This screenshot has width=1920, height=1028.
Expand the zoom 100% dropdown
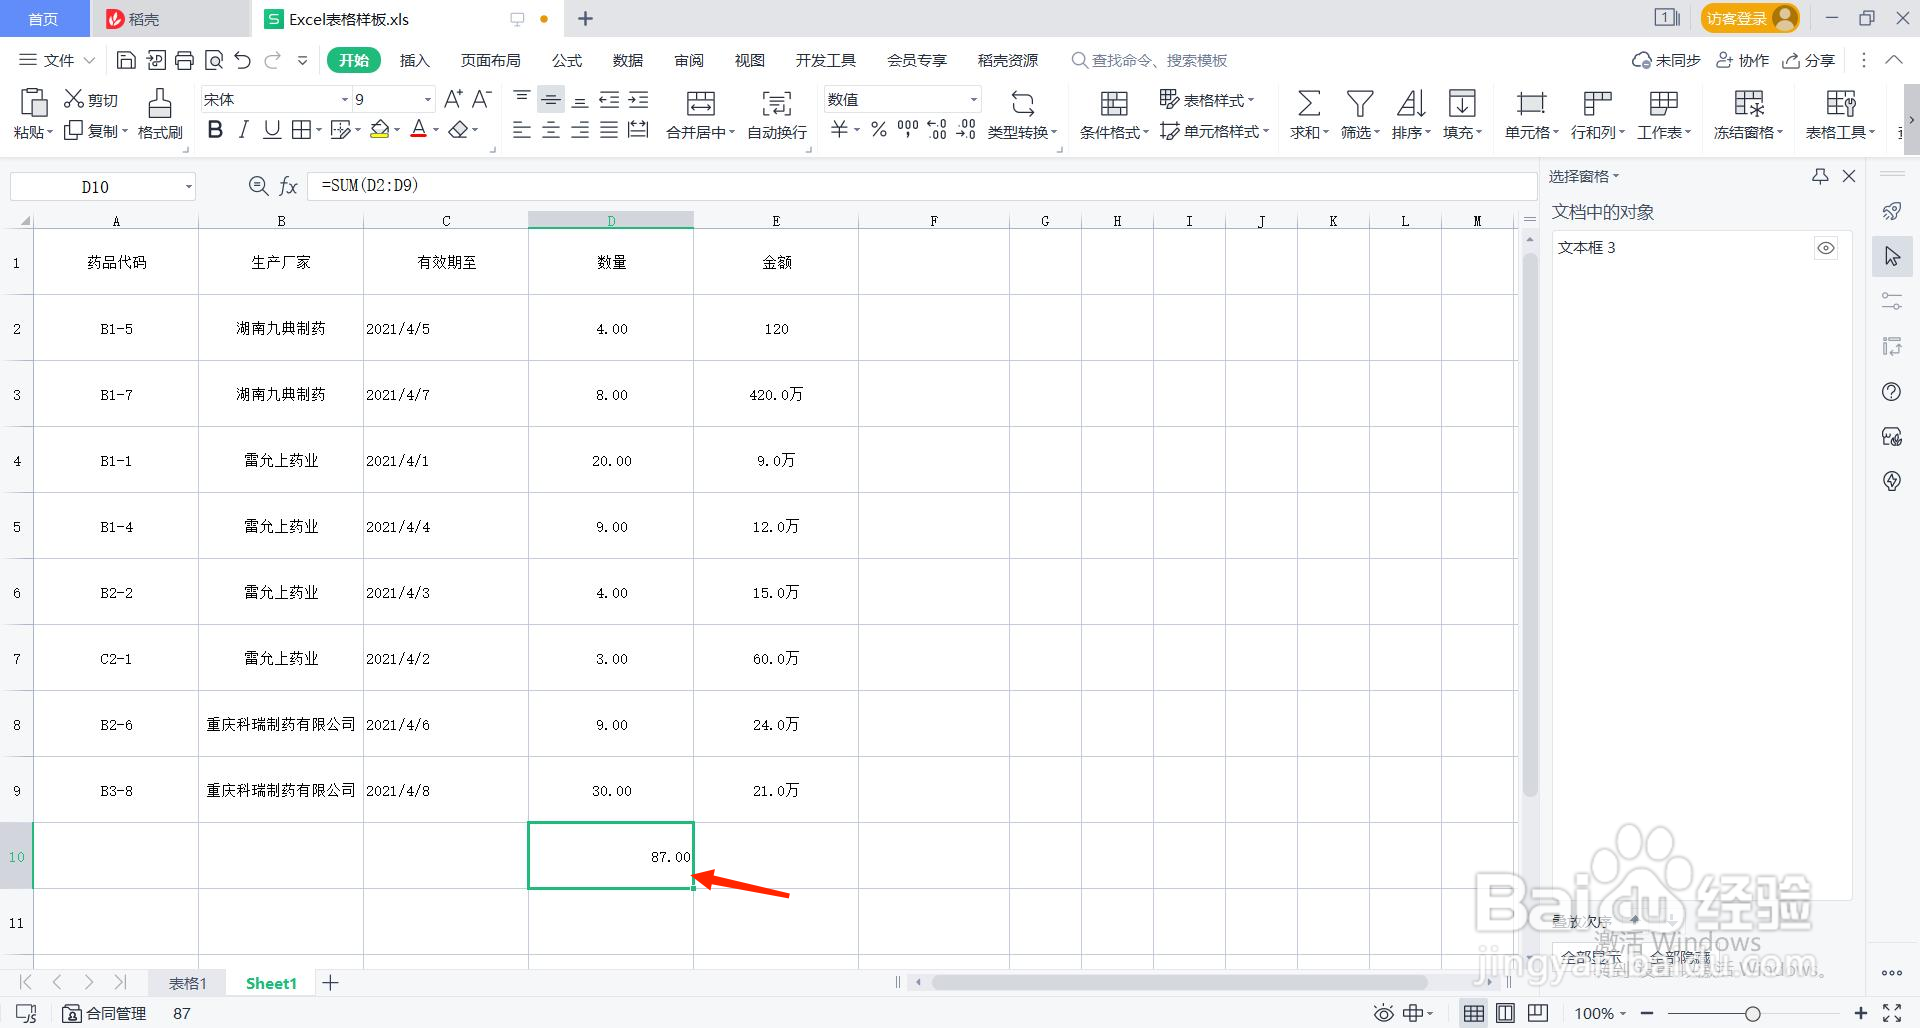pos(1623,1014)
